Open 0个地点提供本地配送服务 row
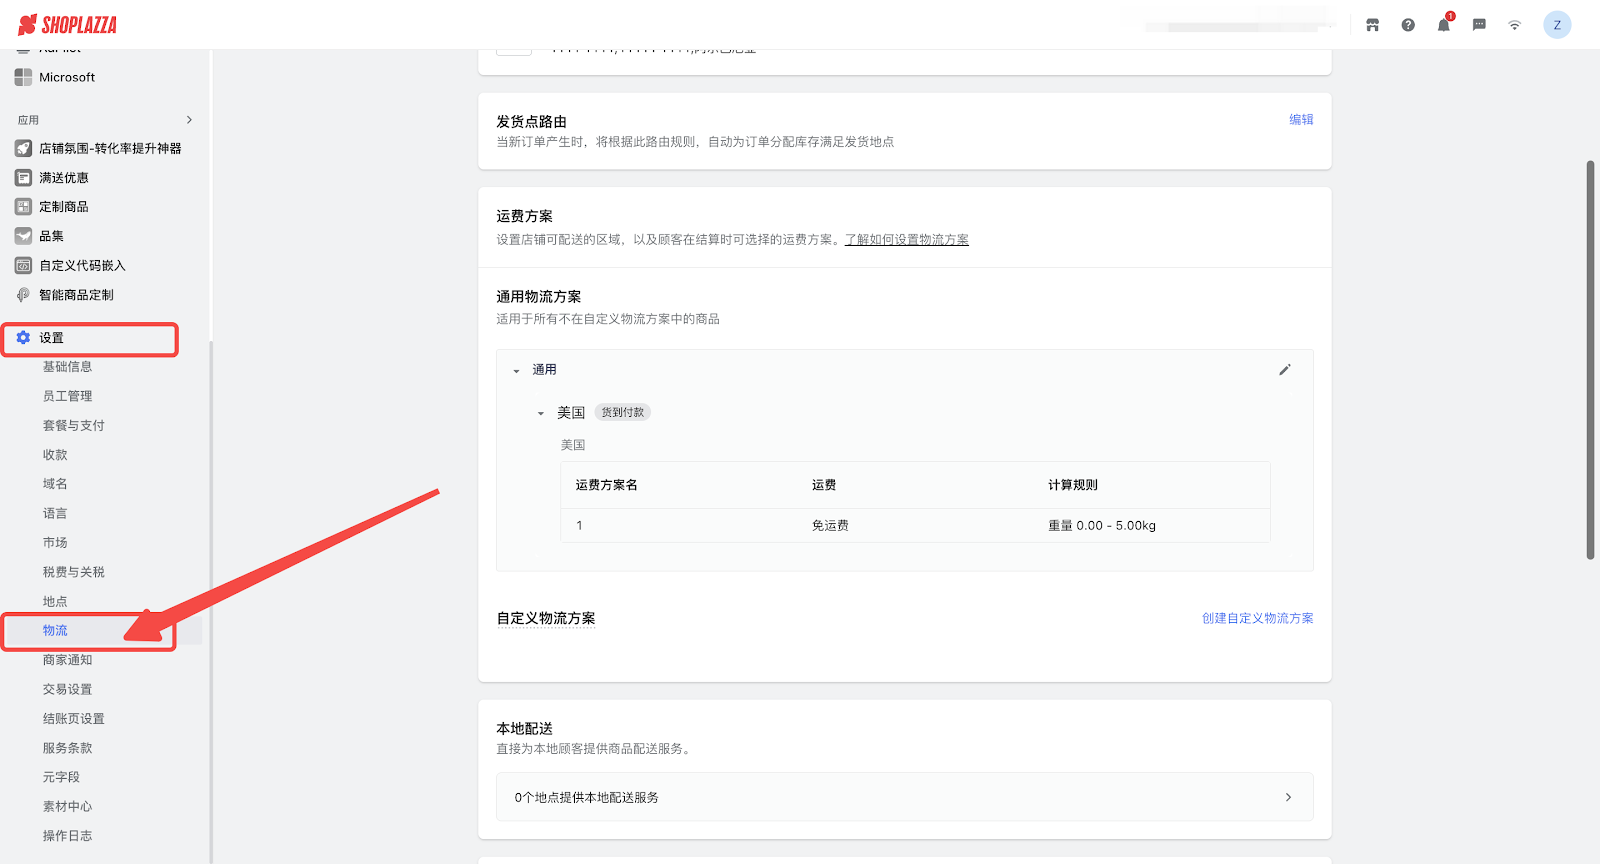Viewport: 1600px width, 864px height. tap(904, 797)
